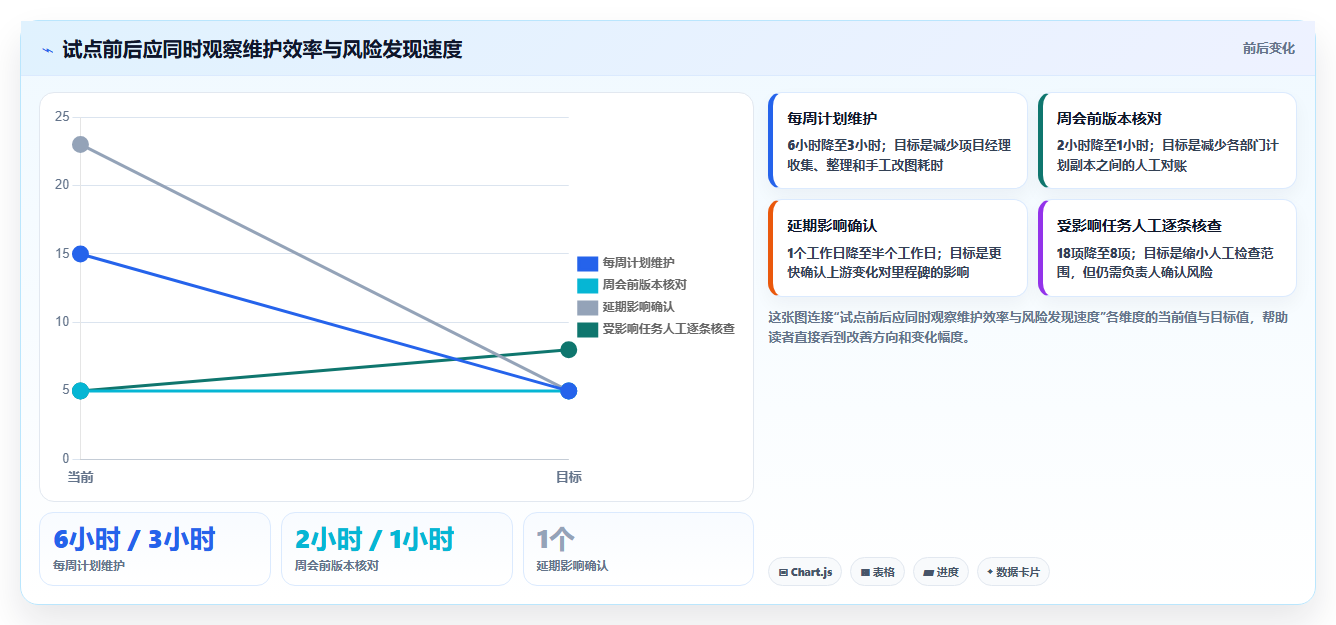The image size is (1336, 625).
Task: Open the 周会前版本核对 info card
Action: coord(1167,141)
